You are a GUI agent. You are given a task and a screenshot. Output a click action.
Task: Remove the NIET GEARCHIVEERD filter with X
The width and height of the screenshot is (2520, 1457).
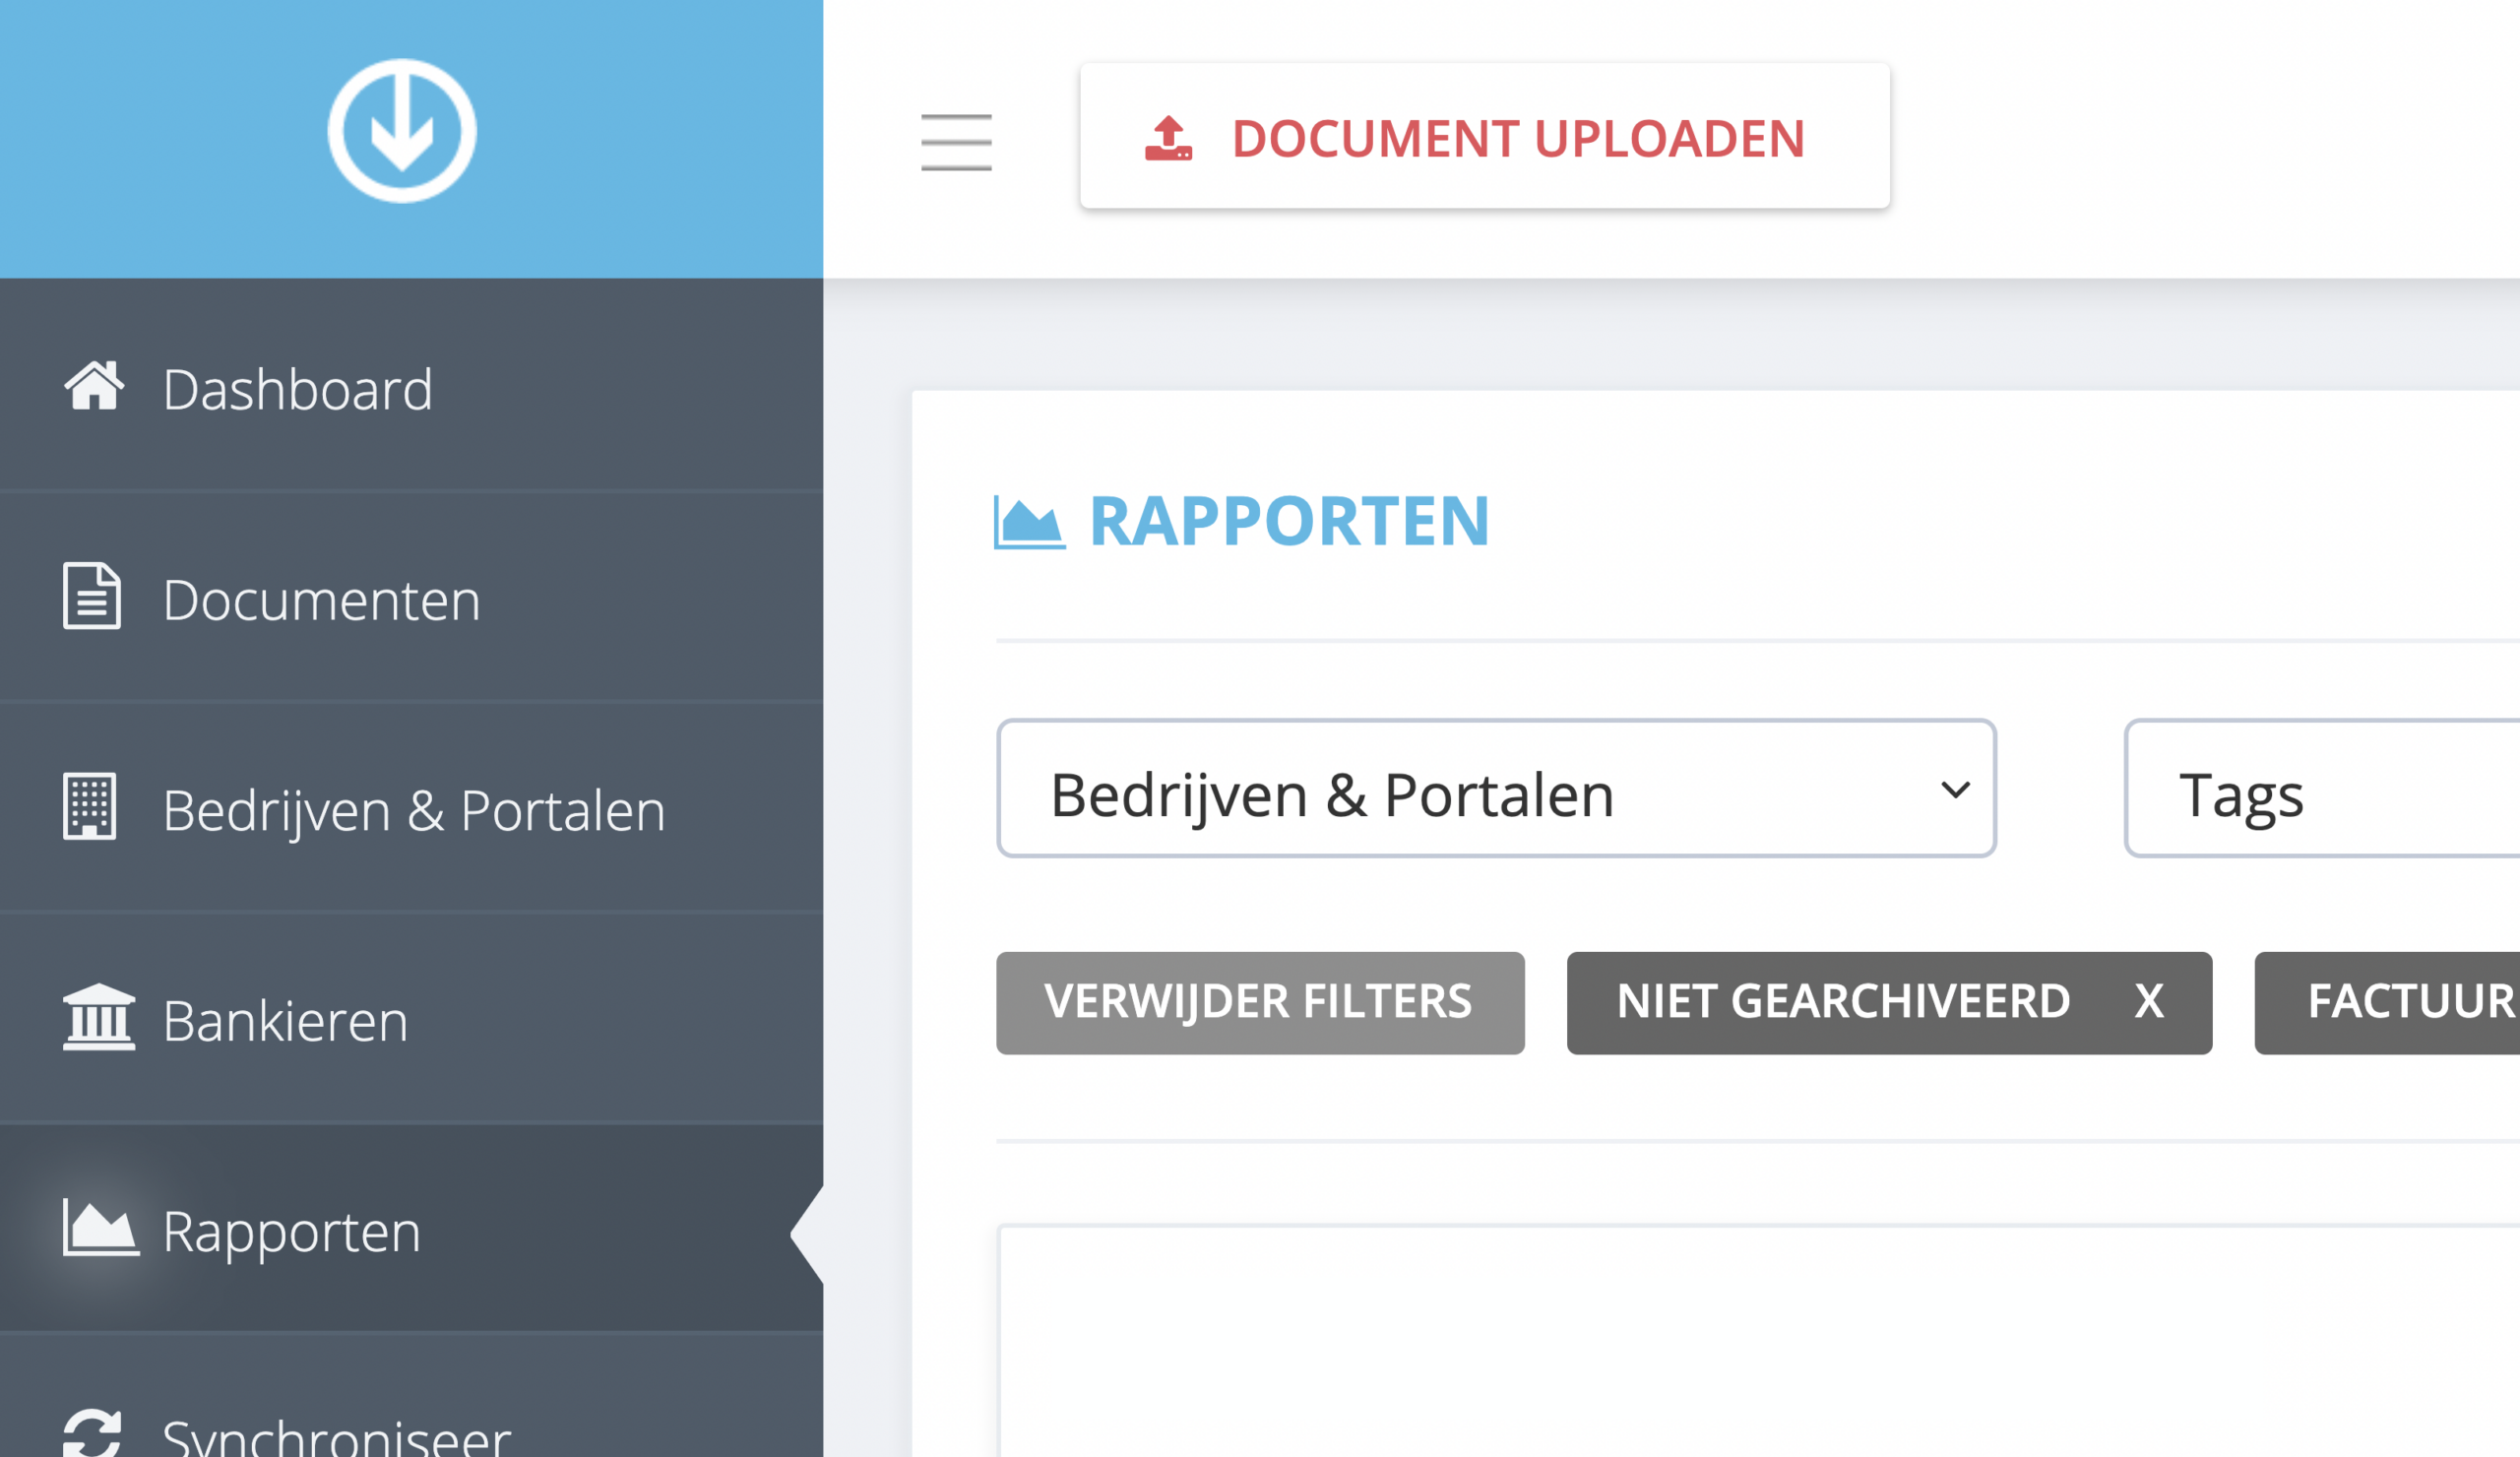tap(2148, 1001)
